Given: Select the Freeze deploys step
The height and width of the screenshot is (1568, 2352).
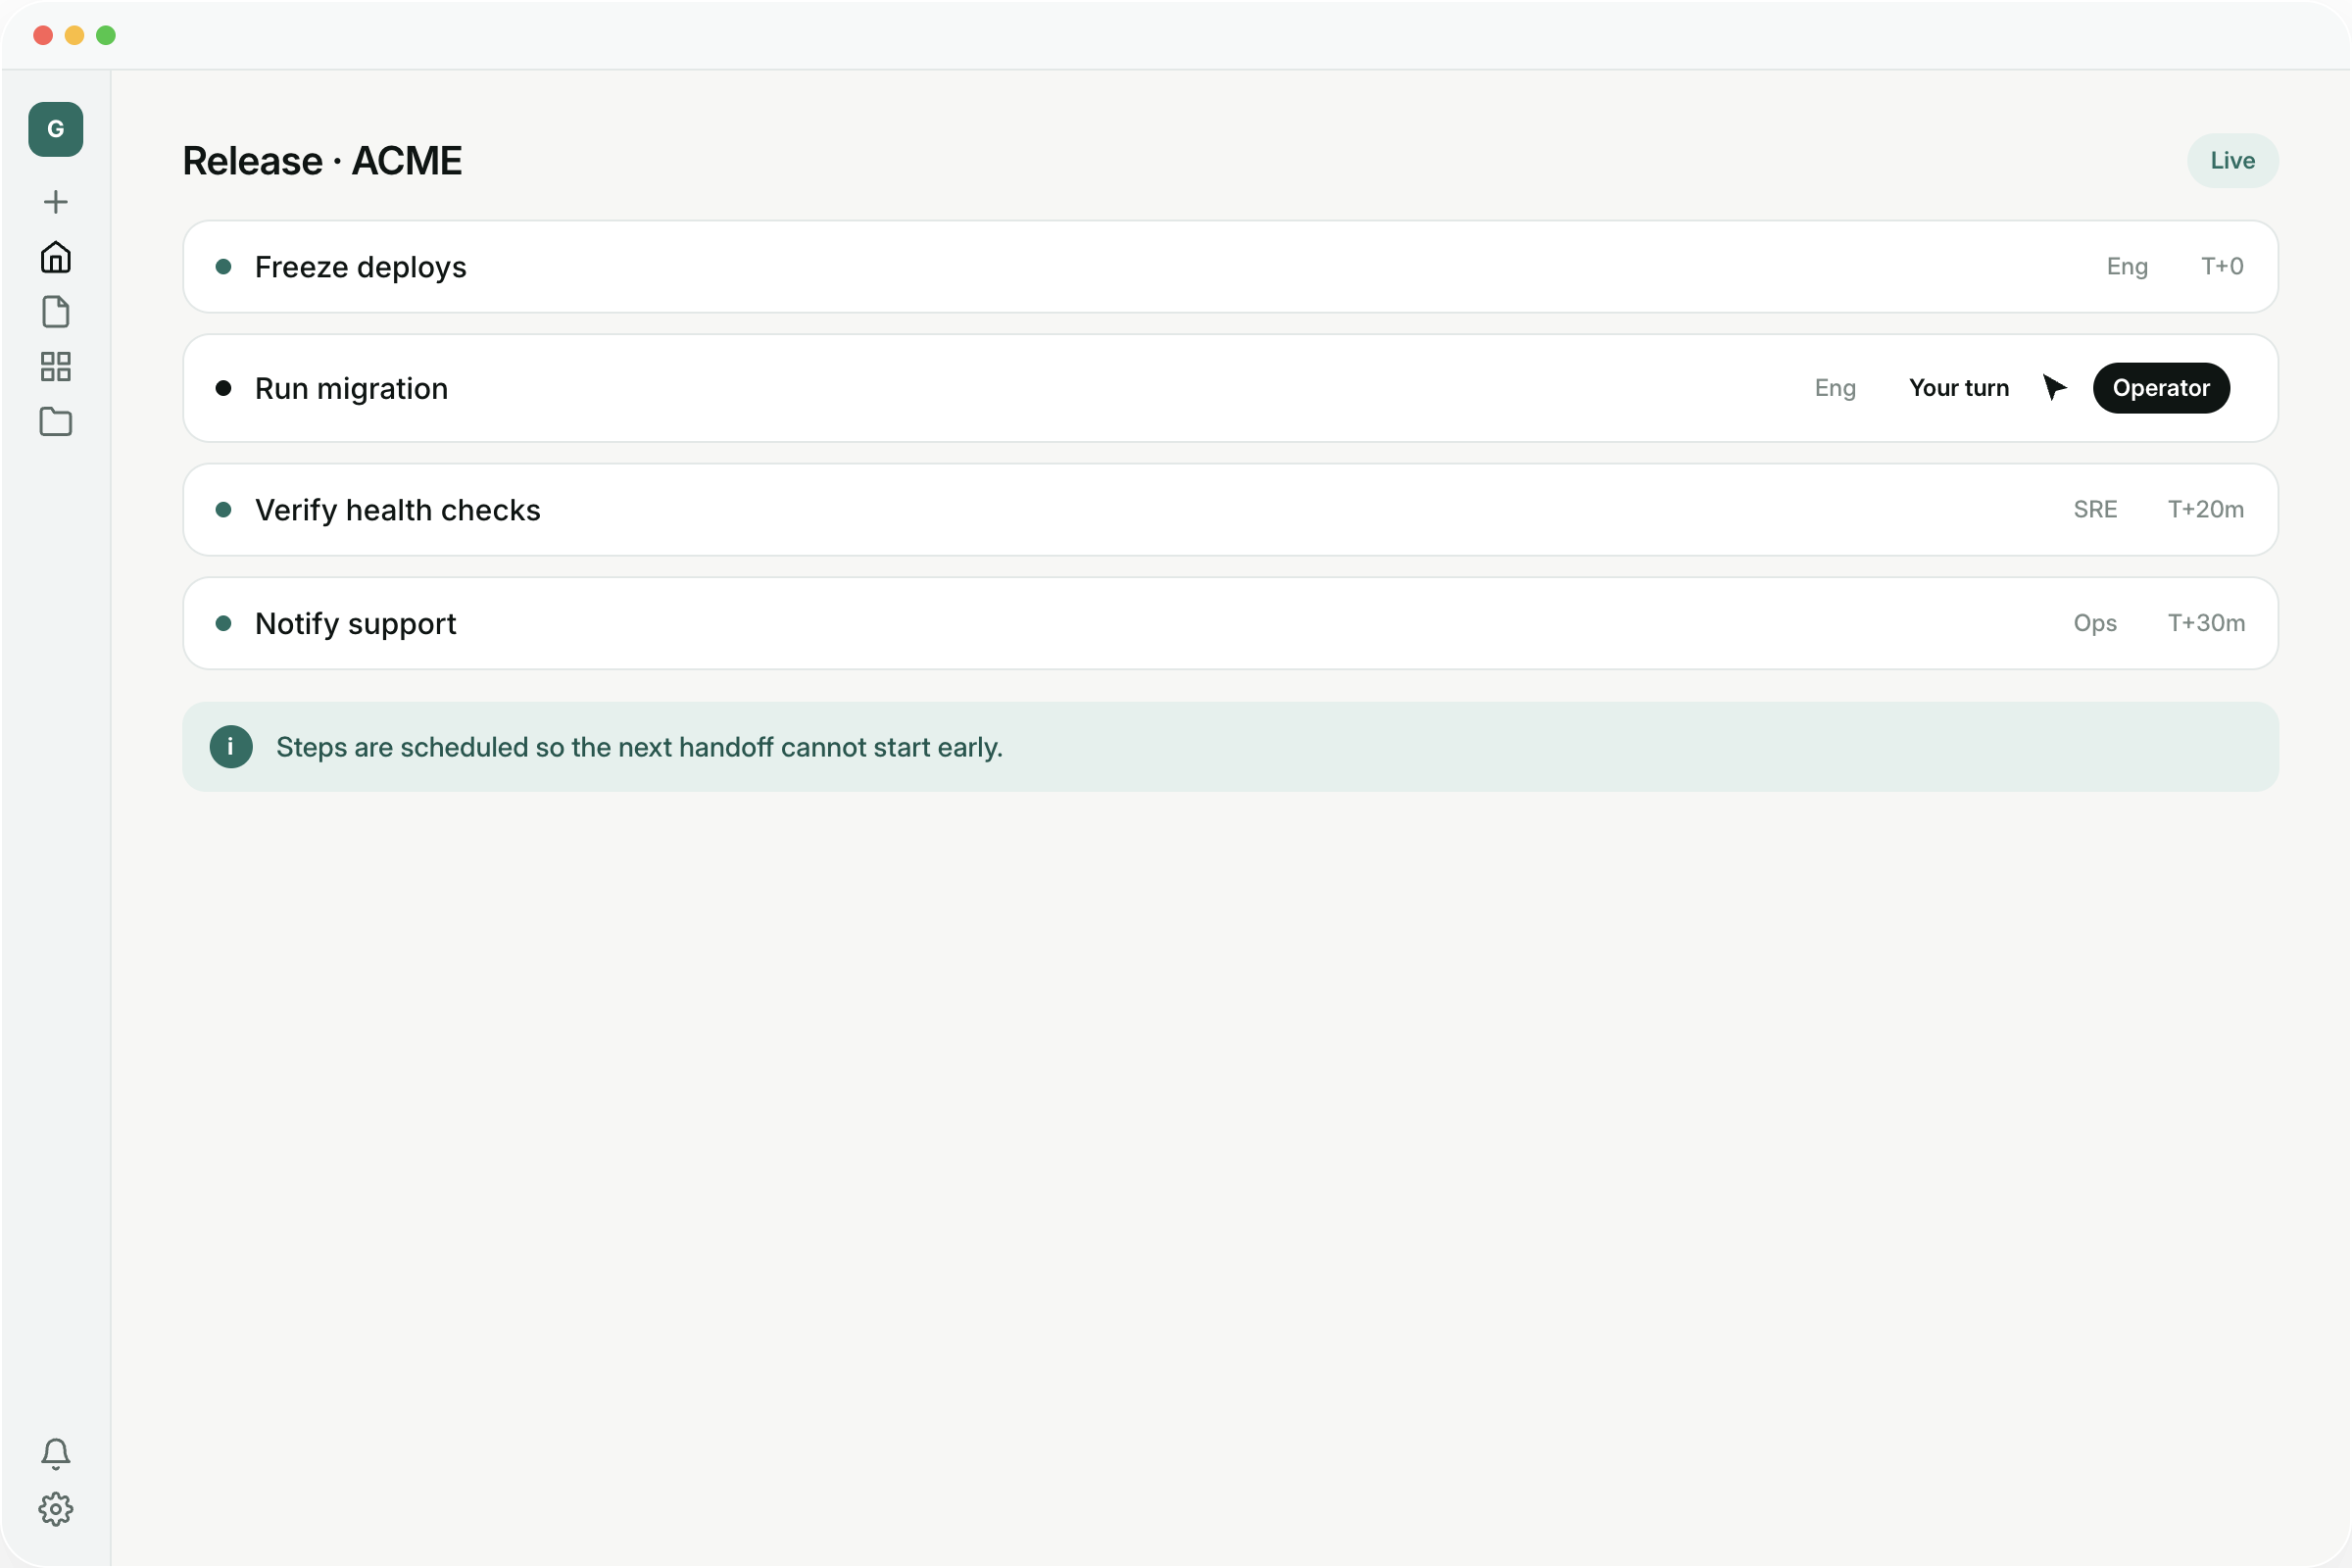Looking at the screenshot, I should click(1230, 267).
